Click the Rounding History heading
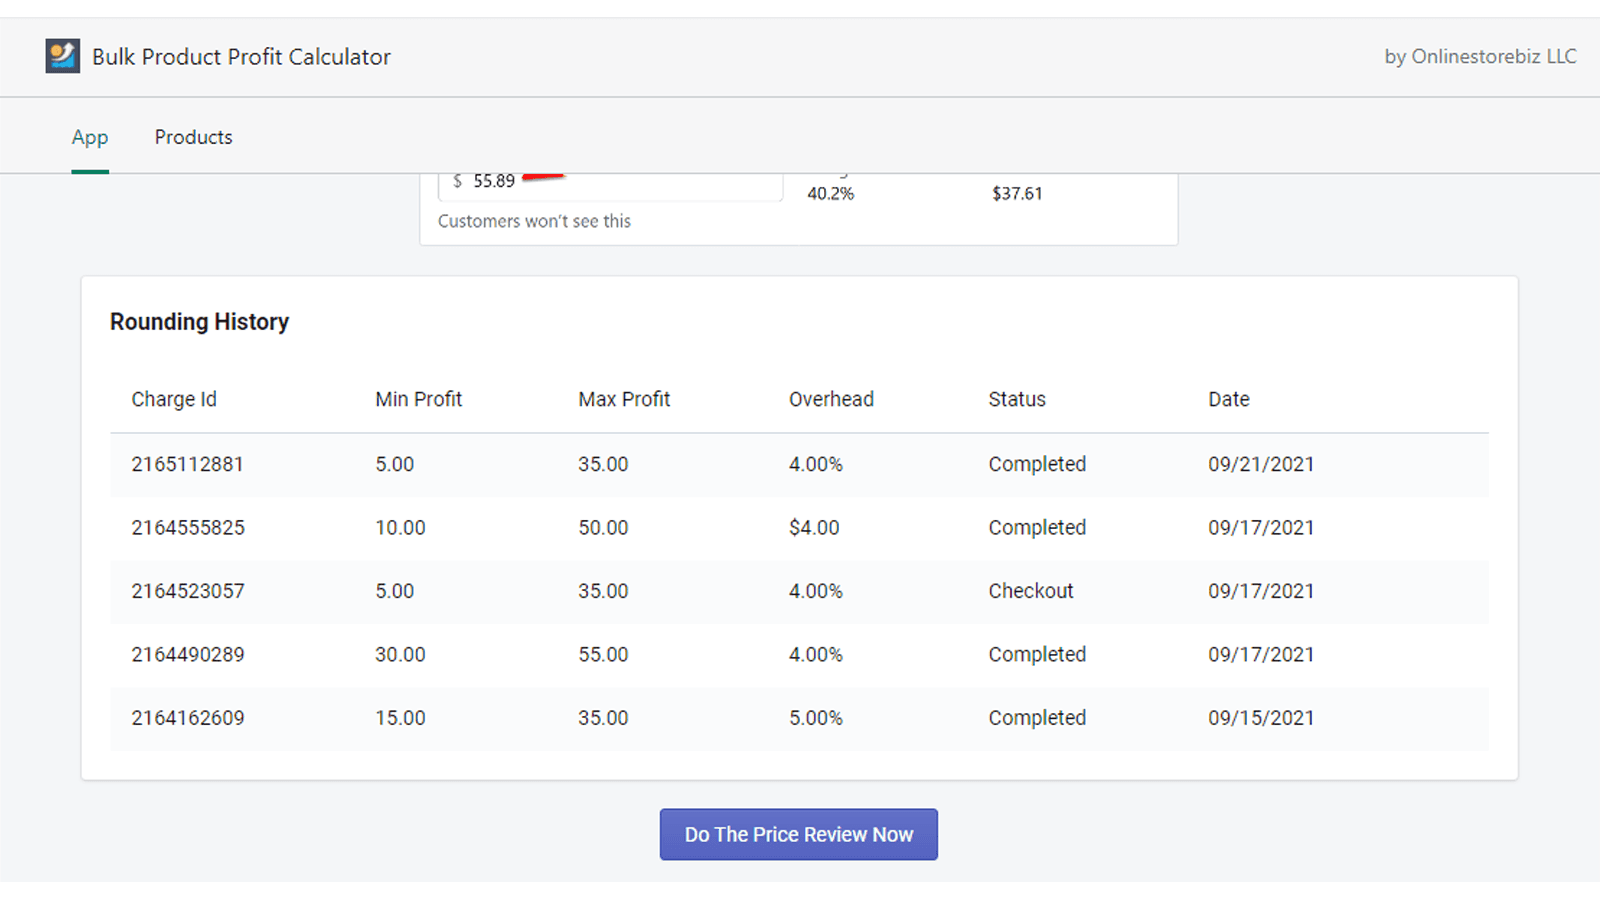 point(199,322)
